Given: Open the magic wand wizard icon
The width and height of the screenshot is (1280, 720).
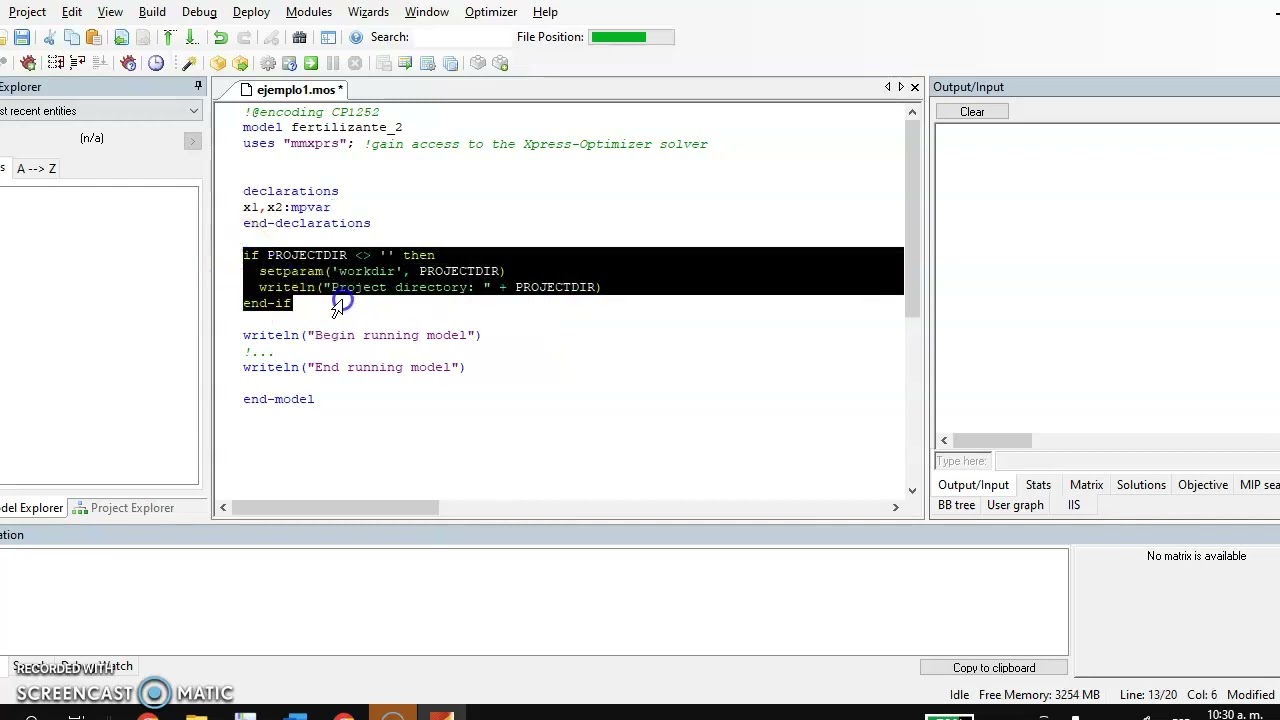Looking at the screenshot, I should (189, 63).
